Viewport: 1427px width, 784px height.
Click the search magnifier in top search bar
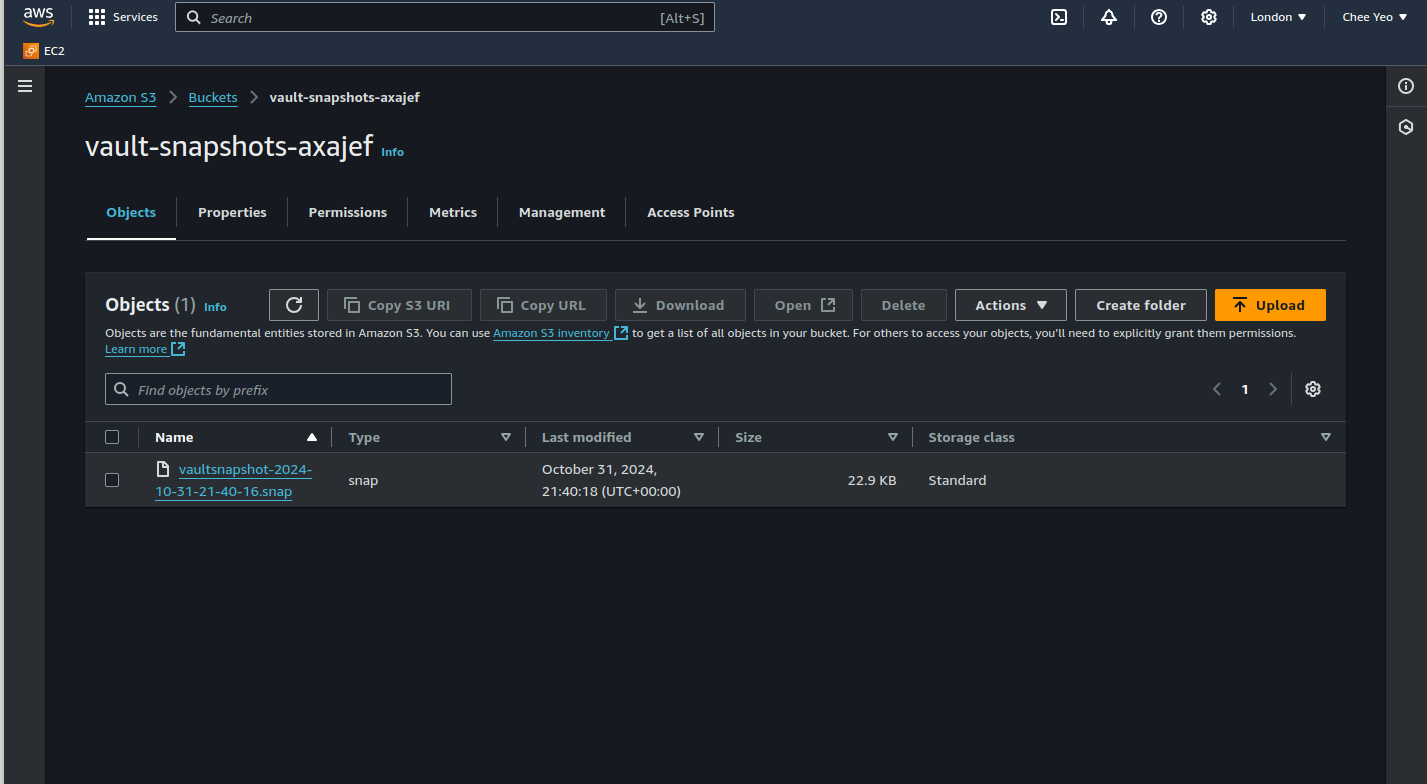193,18
